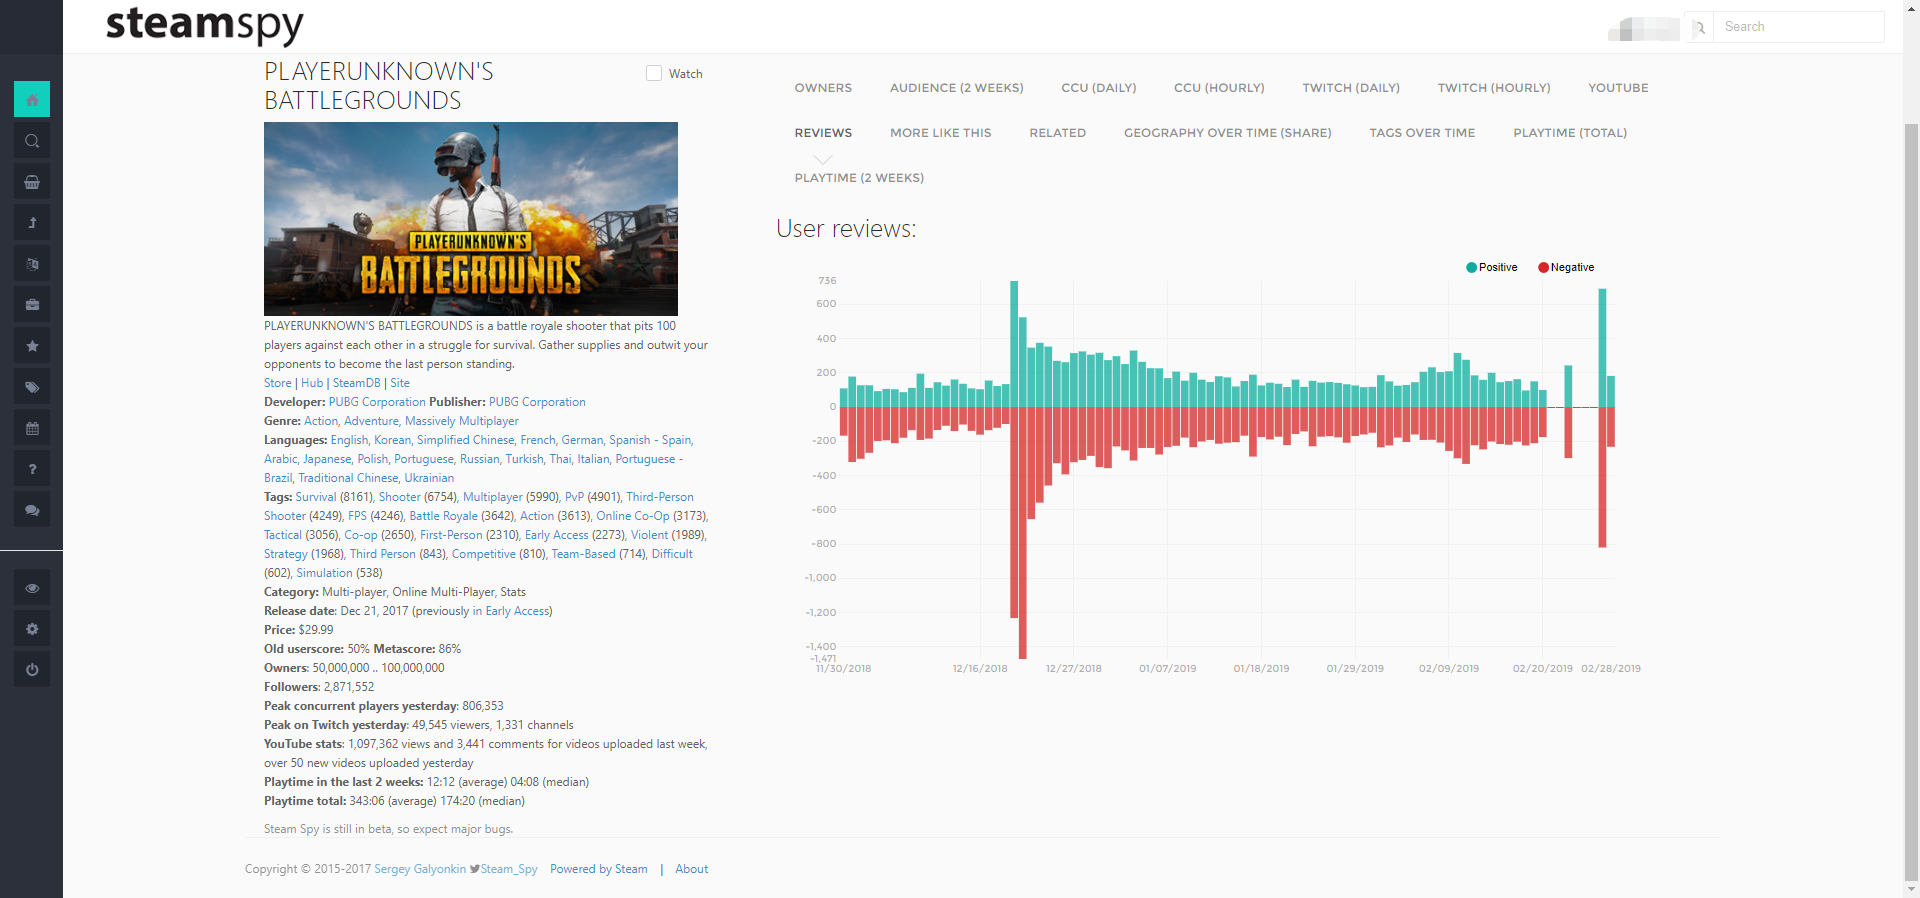Select the sidebar eye icon
1920x898 pixels.
tap(32, 588)
